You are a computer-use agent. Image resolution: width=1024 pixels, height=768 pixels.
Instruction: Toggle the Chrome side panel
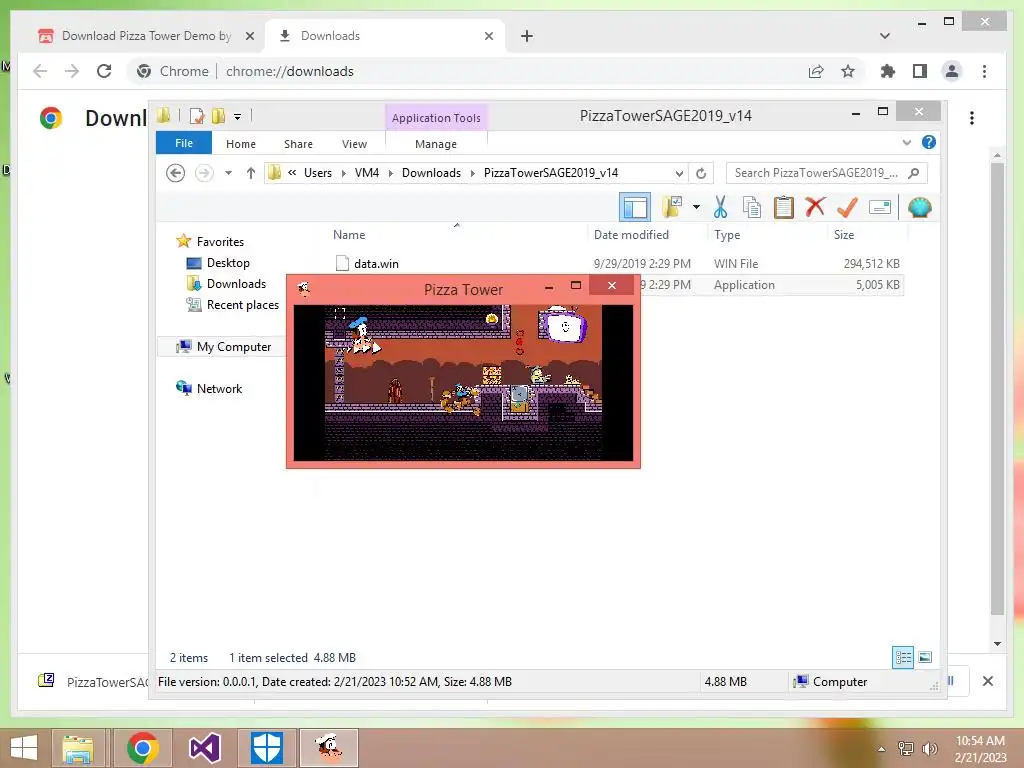tap(920, 71)
